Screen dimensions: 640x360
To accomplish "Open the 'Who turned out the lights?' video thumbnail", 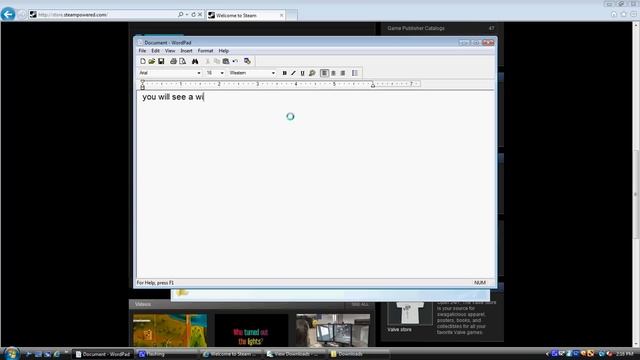I will pos(251,331).
